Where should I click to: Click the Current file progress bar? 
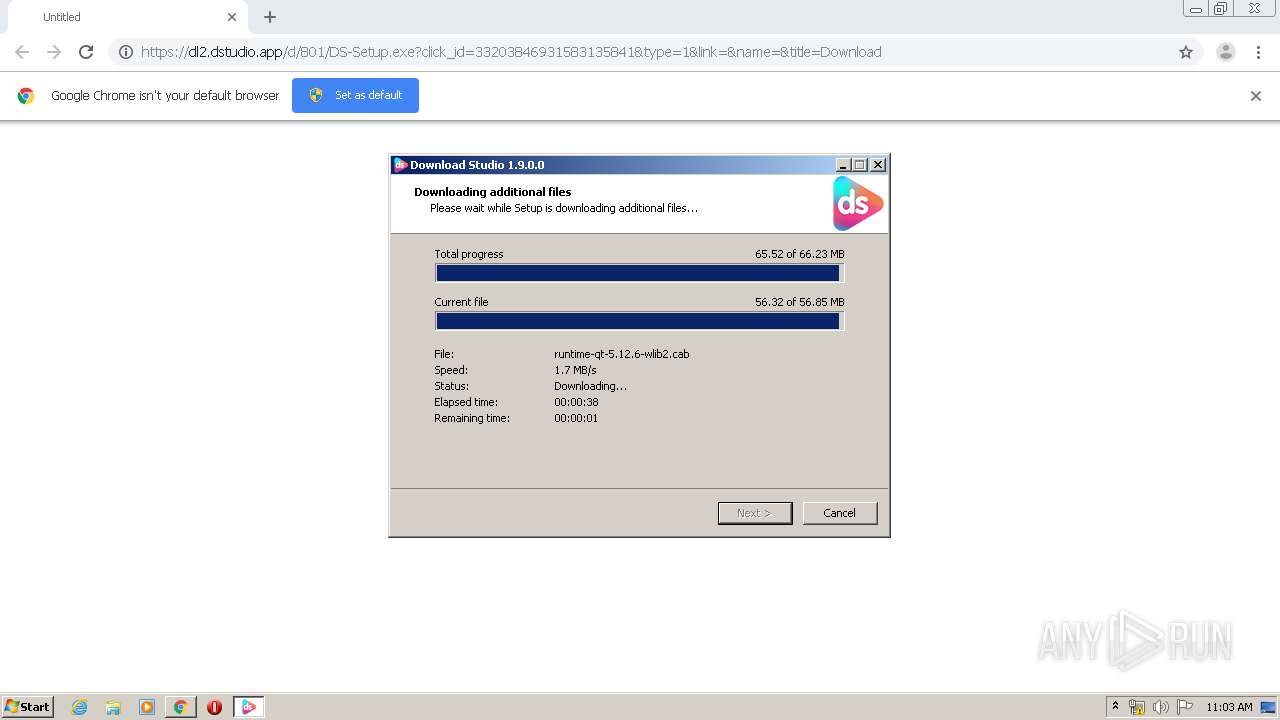pos(639,321)
